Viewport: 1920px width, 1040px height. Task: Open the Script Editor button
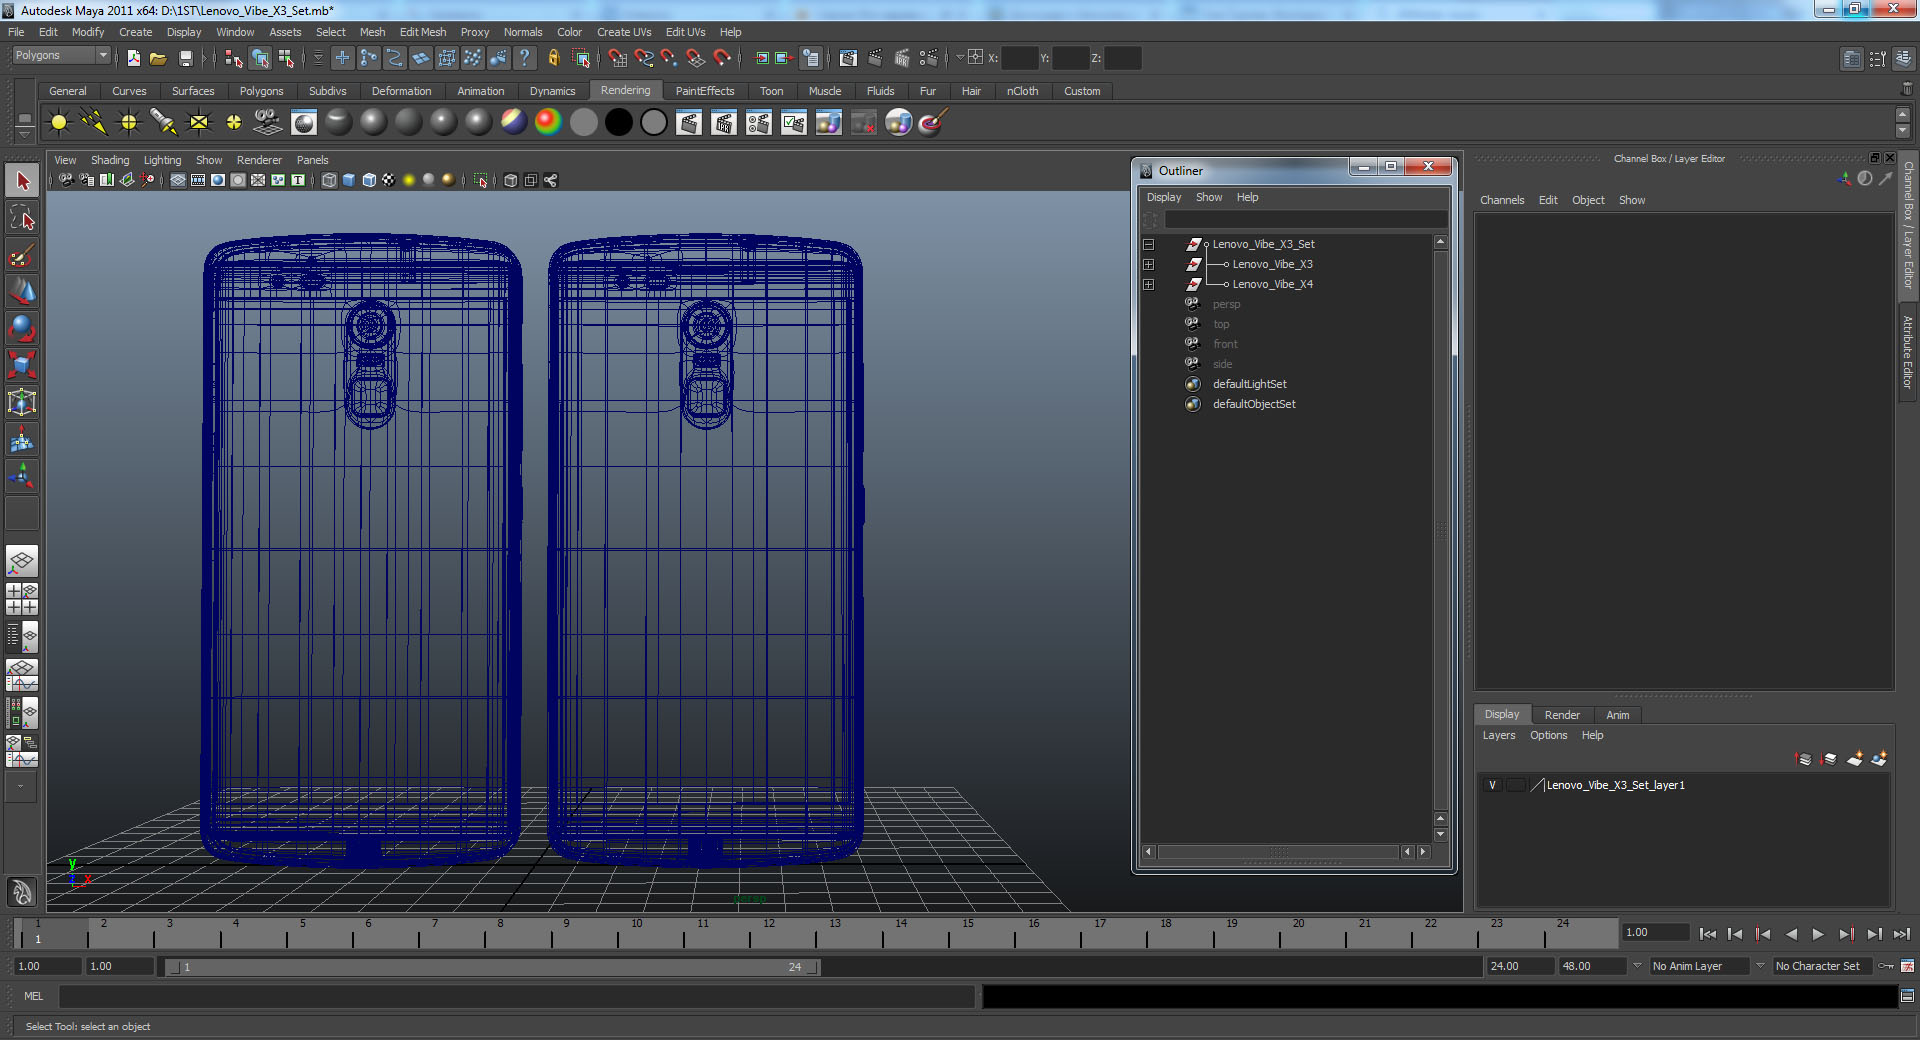1907,996
